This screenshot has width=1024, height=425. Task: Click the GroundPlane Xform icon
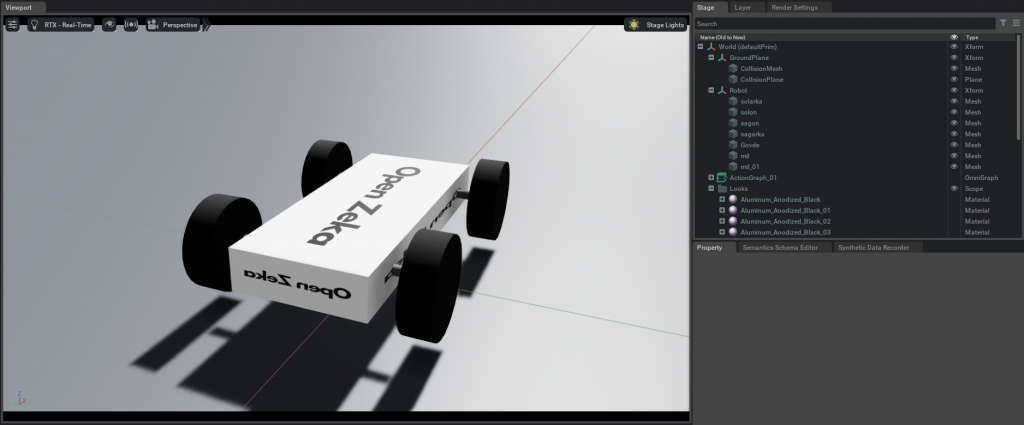722,57
